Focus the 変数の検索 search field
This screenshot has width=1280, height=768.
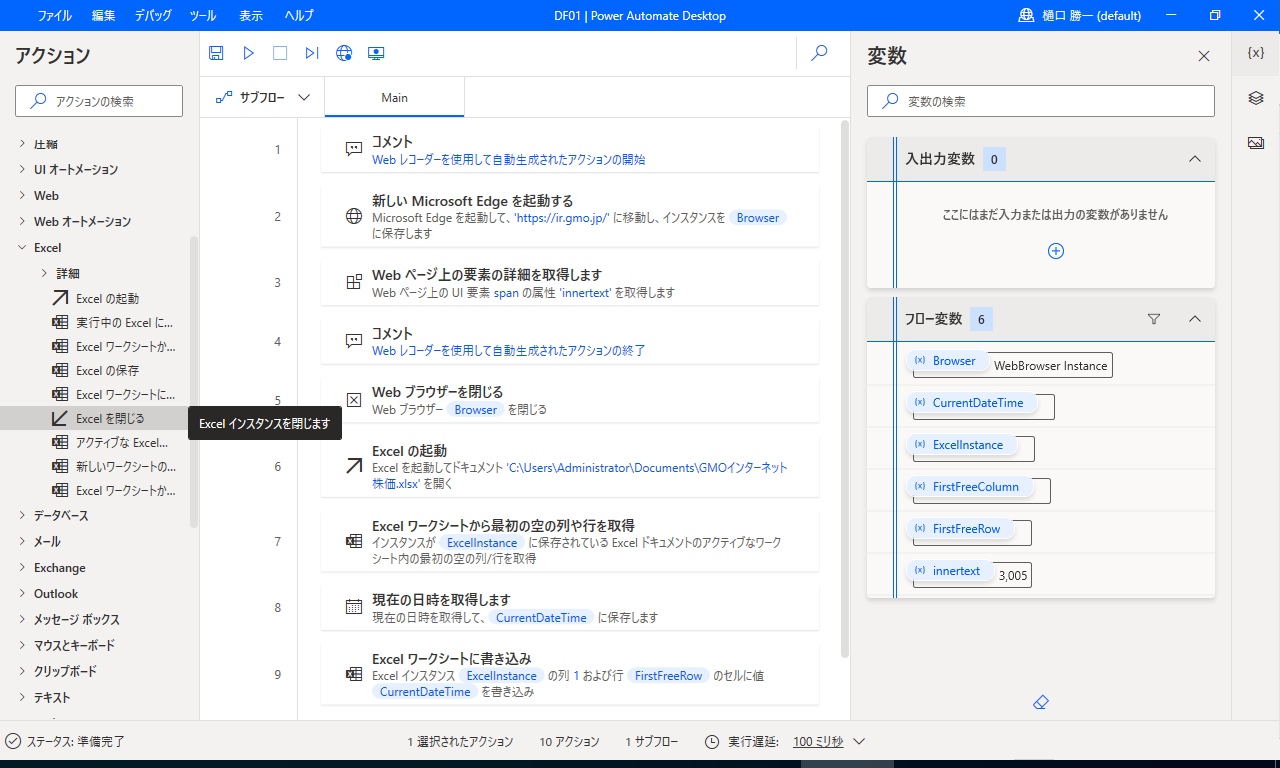(x=1040, y=101)
